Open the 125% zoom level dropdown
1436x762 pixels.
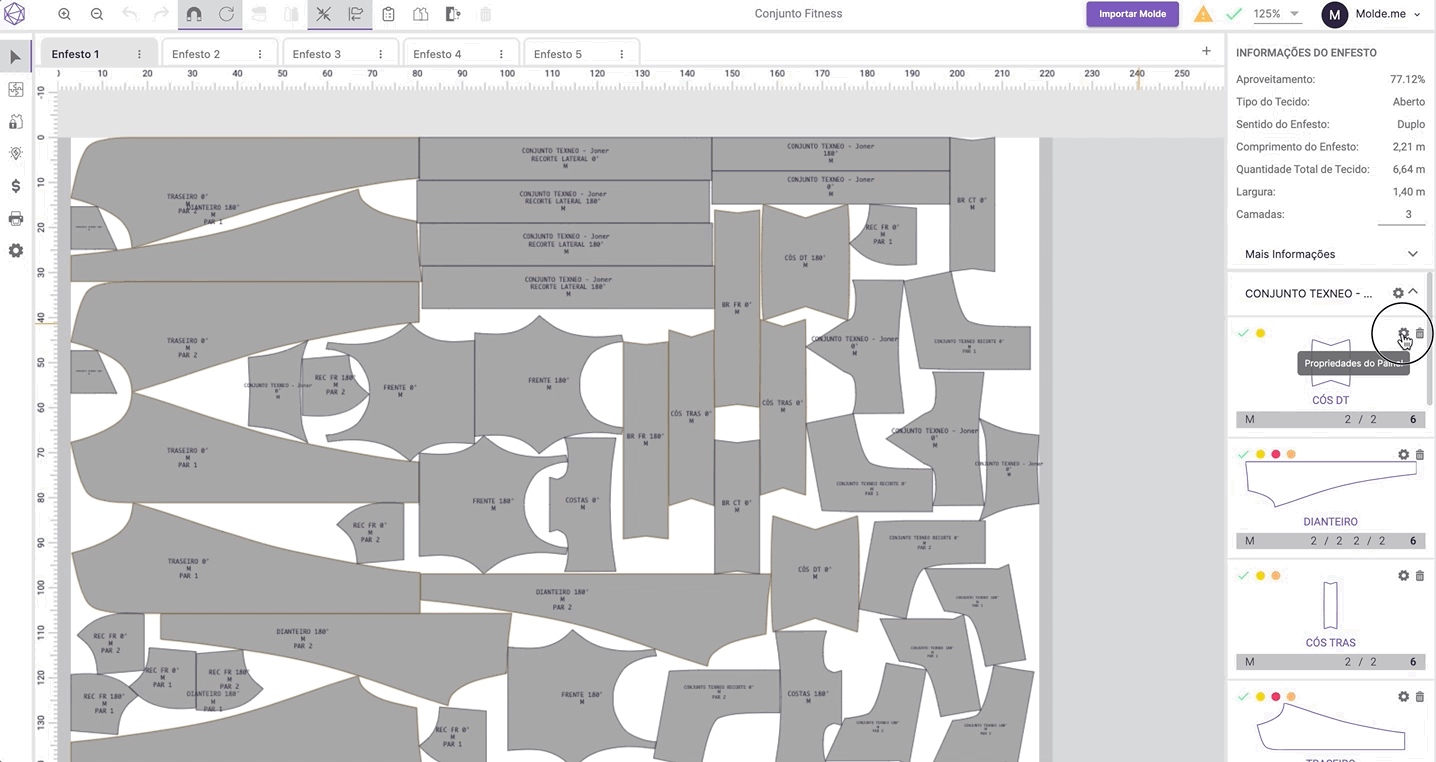(1277, 14)
